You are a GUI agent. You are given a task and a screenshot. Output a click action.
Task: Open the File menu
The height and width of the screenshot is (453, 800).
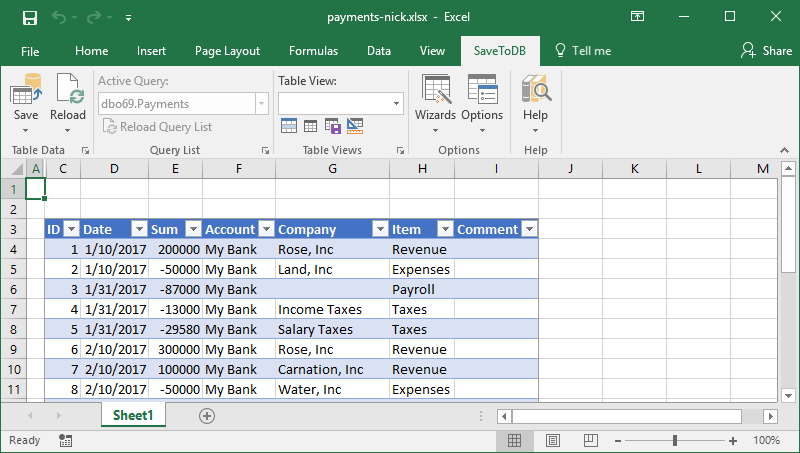[30, 51]
